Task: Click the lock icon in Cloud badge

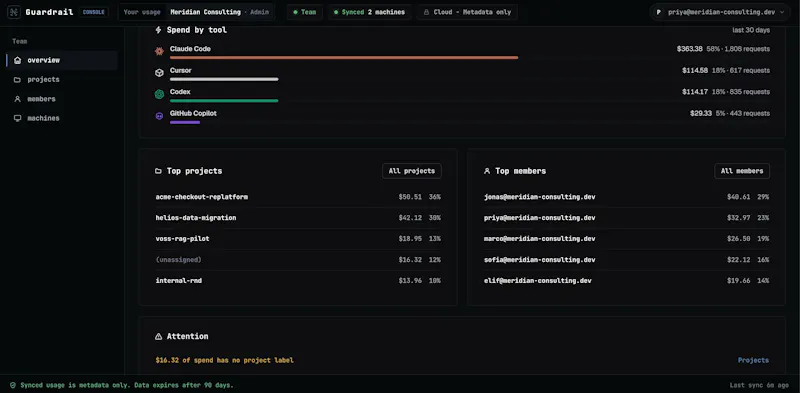Action: pos(427,12)
